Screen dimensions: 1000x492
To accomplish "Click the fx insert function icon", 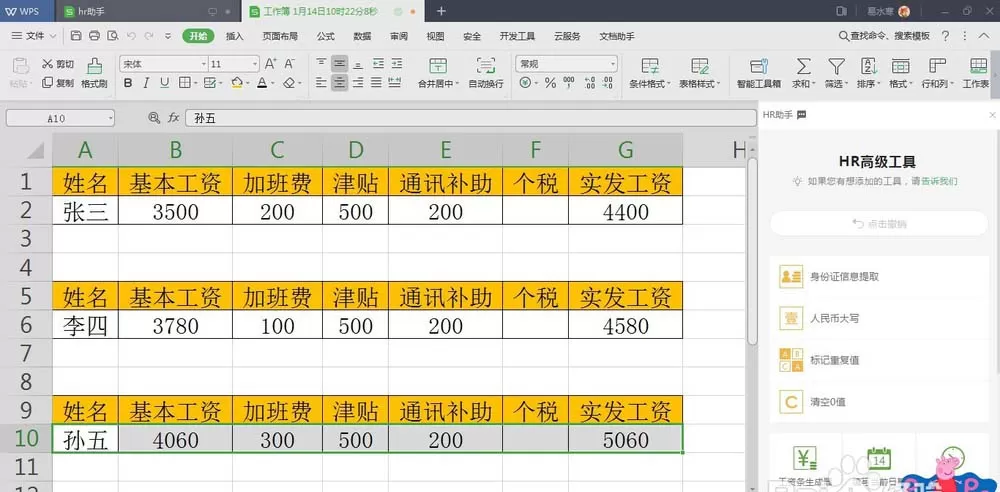I will pos(173,117).
